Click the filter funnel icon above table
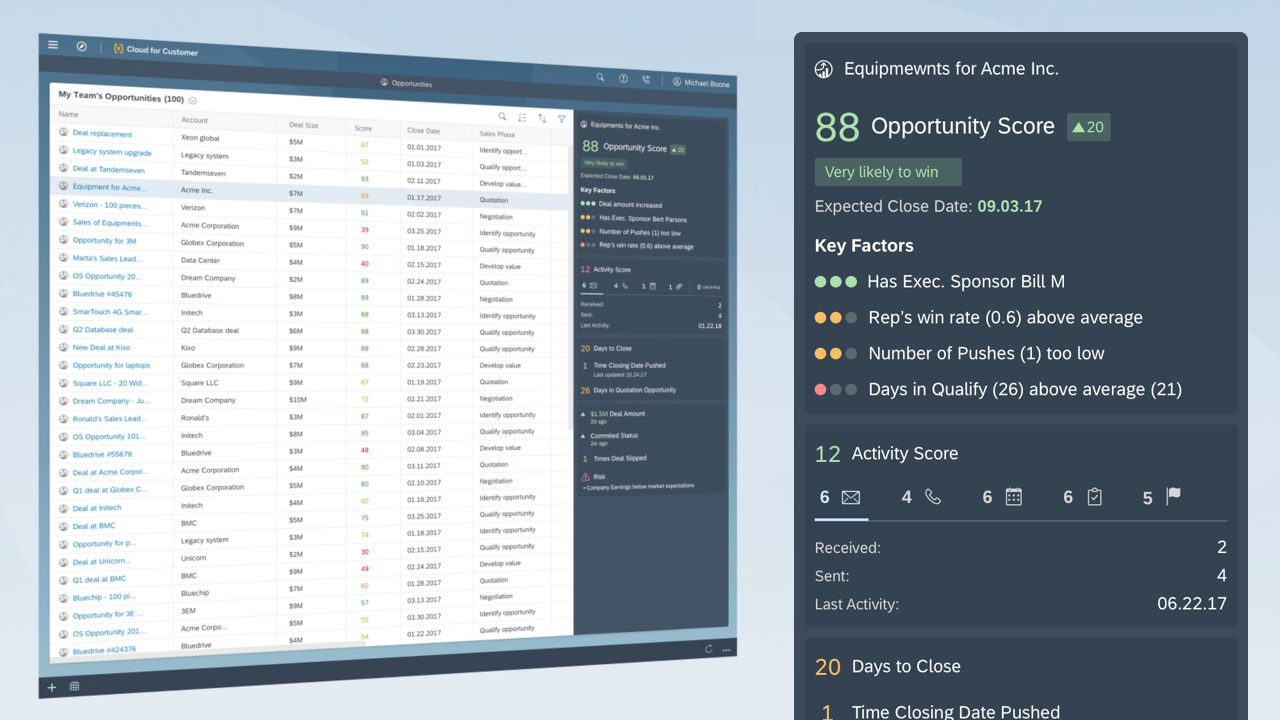This screenshot has height=720, width=1280. click(561, 119)
